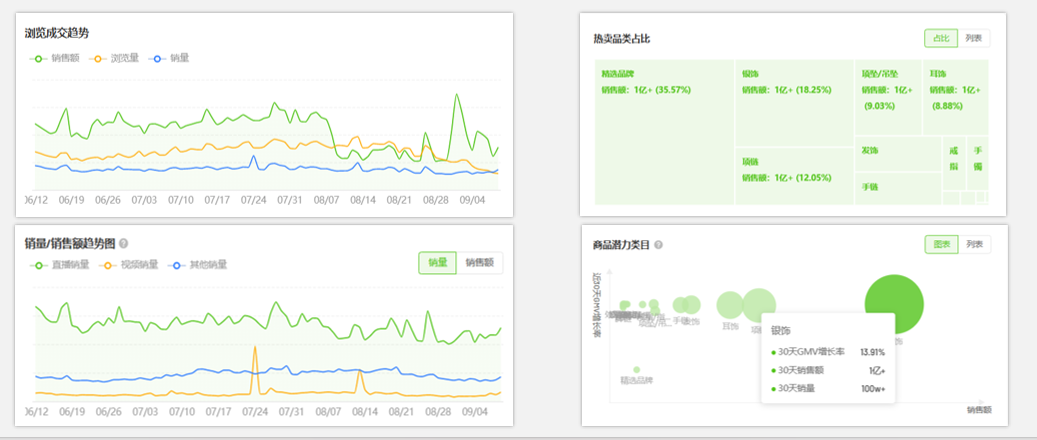
Task: Click the help icon beside 销量/销售额趋势图
Action: [124, 243]
